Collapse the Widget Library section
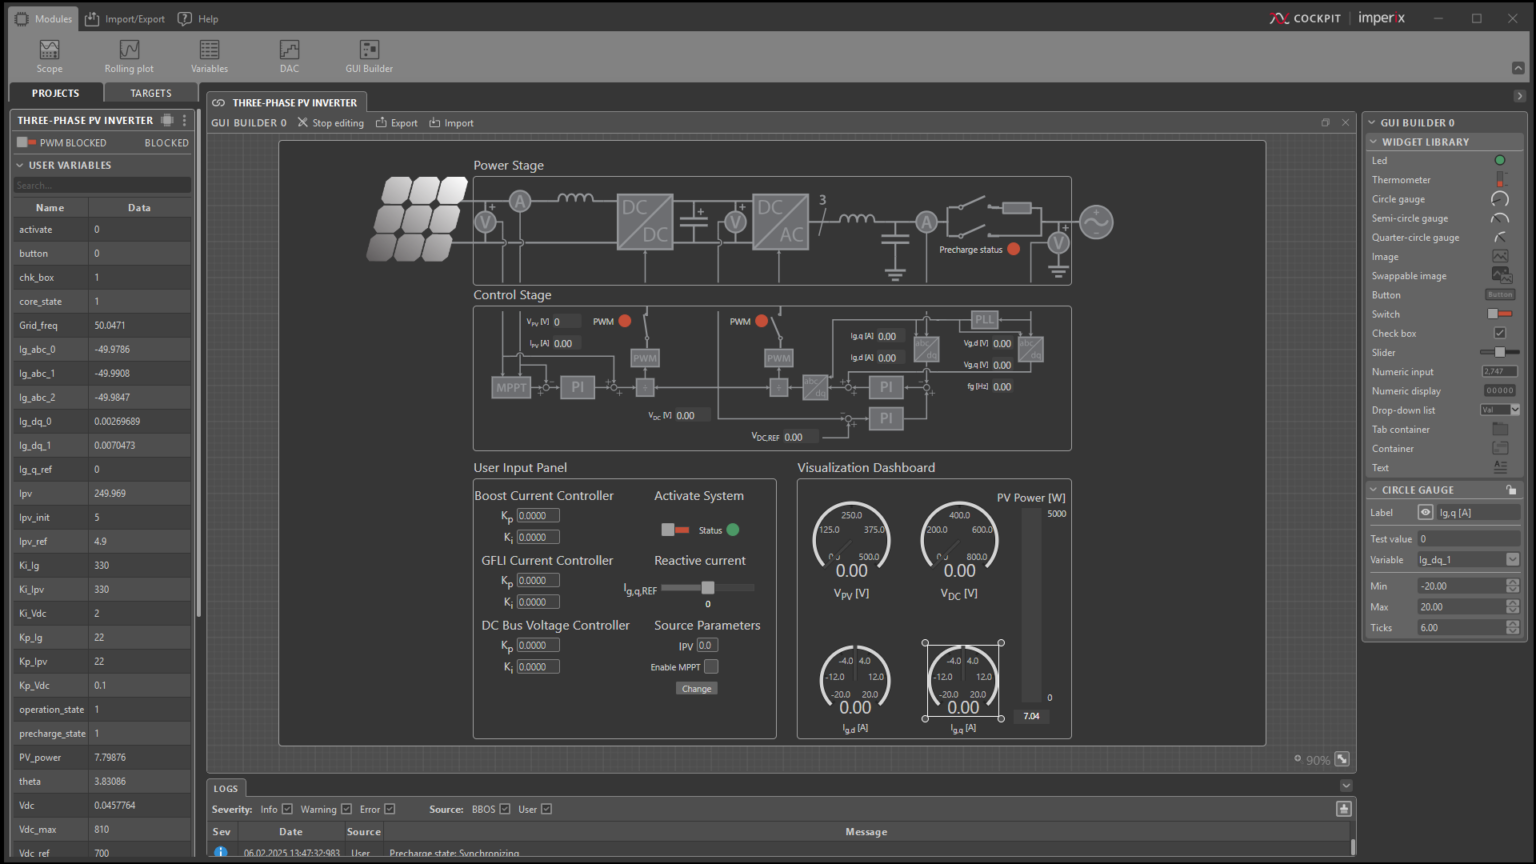The width and height of the screenshot is (1536, 864). coord(1374,142)
